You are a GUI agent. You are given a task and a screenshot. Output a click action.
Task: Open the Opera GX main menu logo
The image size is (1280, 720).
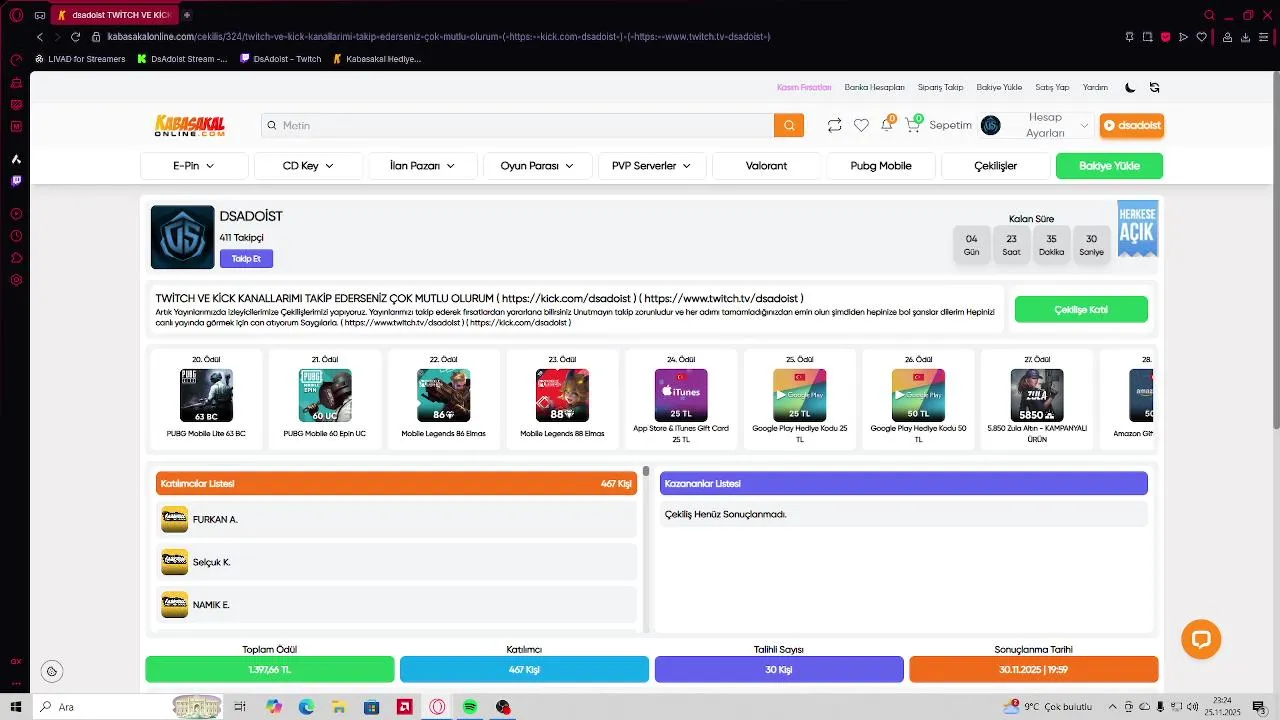[16, 15]
